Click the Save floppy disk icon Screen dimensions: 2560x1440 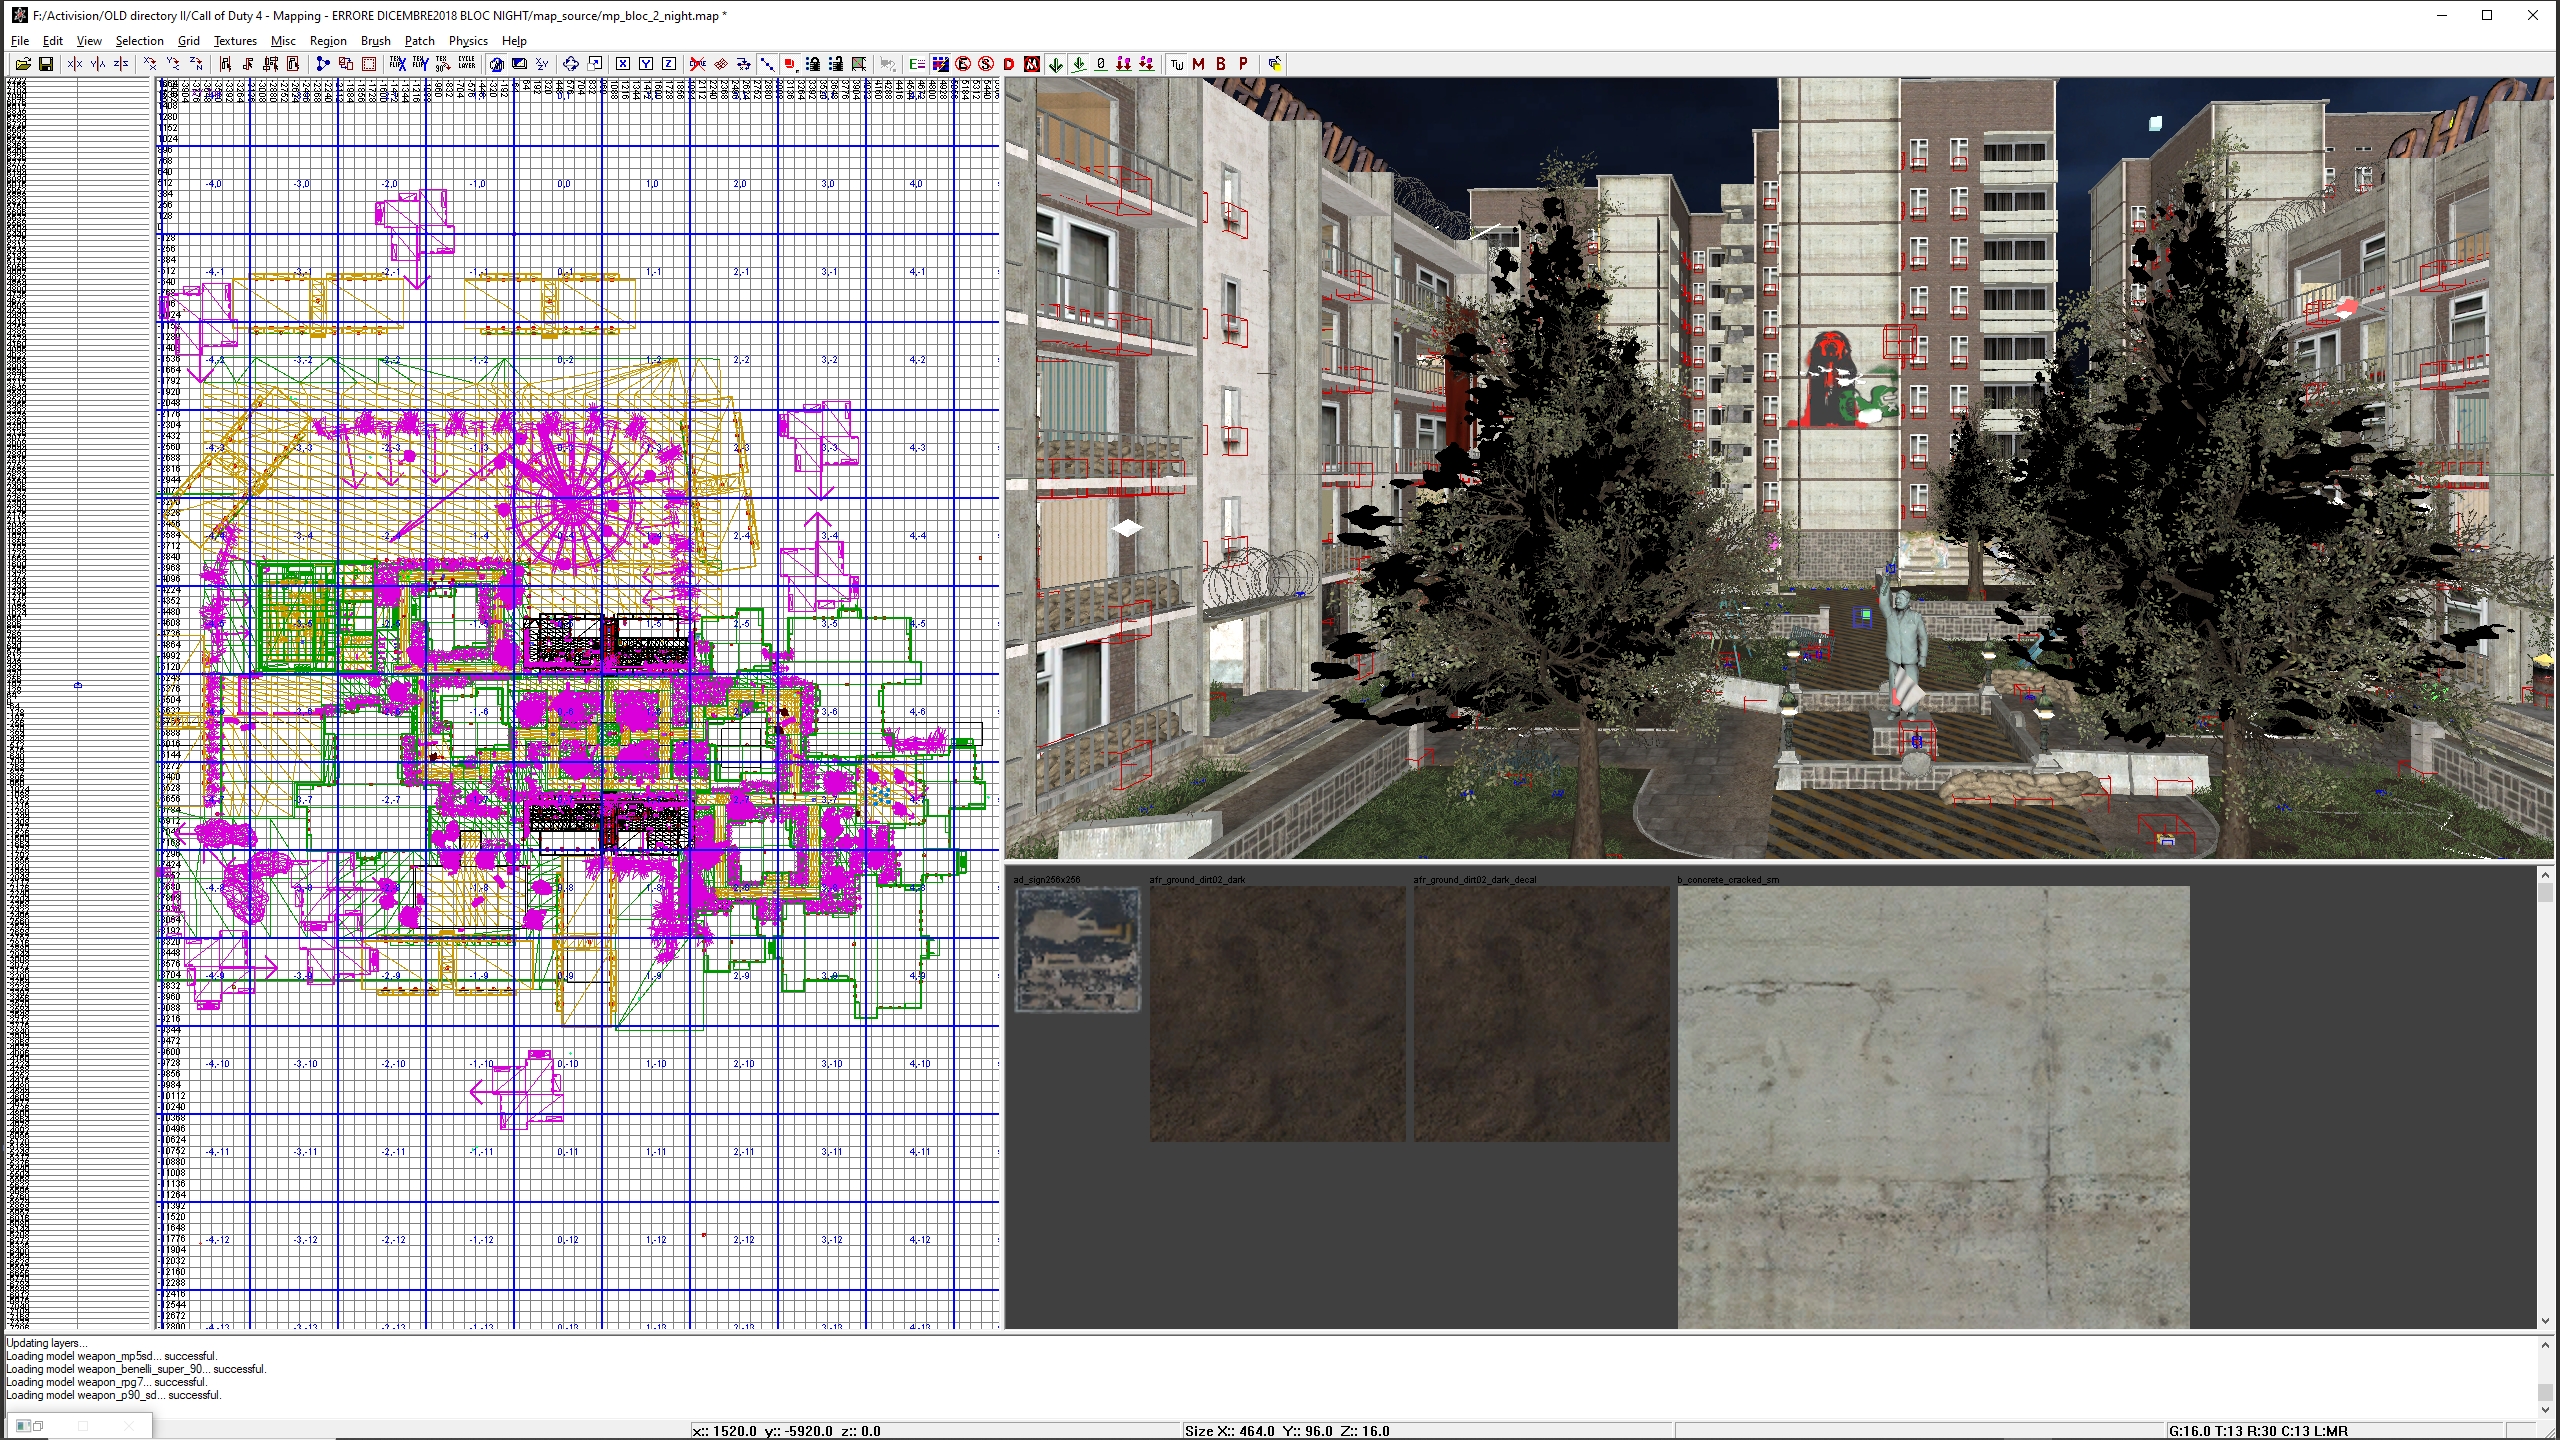tap(46, 64)
